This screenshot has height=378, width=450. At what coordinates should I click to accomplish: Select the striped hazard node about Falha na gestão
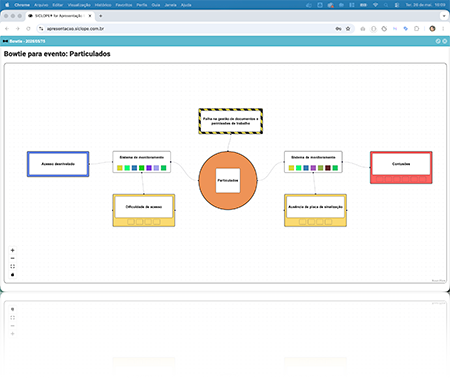tap(231, 121)
